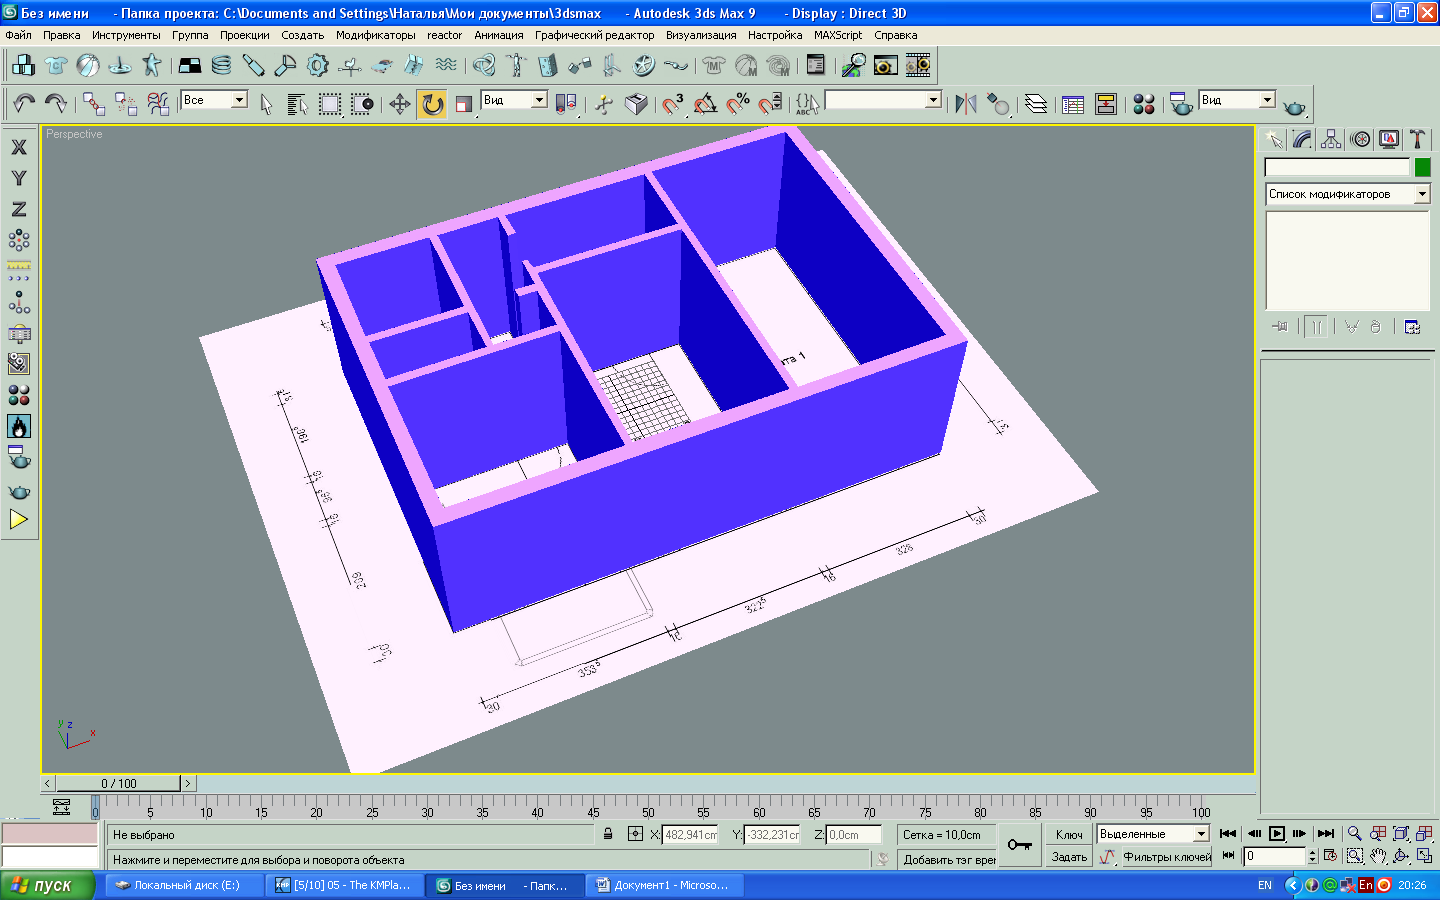Toggle Spinner Snap button

[x=770, y=103]
